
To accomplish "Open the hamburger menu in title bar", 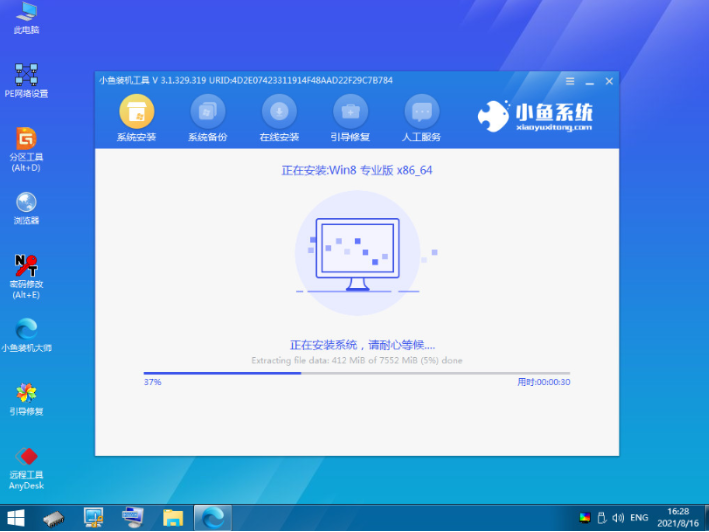I will tap(568, 79).
